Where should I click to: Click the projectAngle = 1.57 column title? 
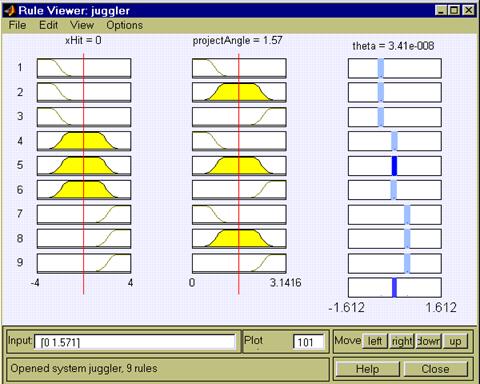238,41
